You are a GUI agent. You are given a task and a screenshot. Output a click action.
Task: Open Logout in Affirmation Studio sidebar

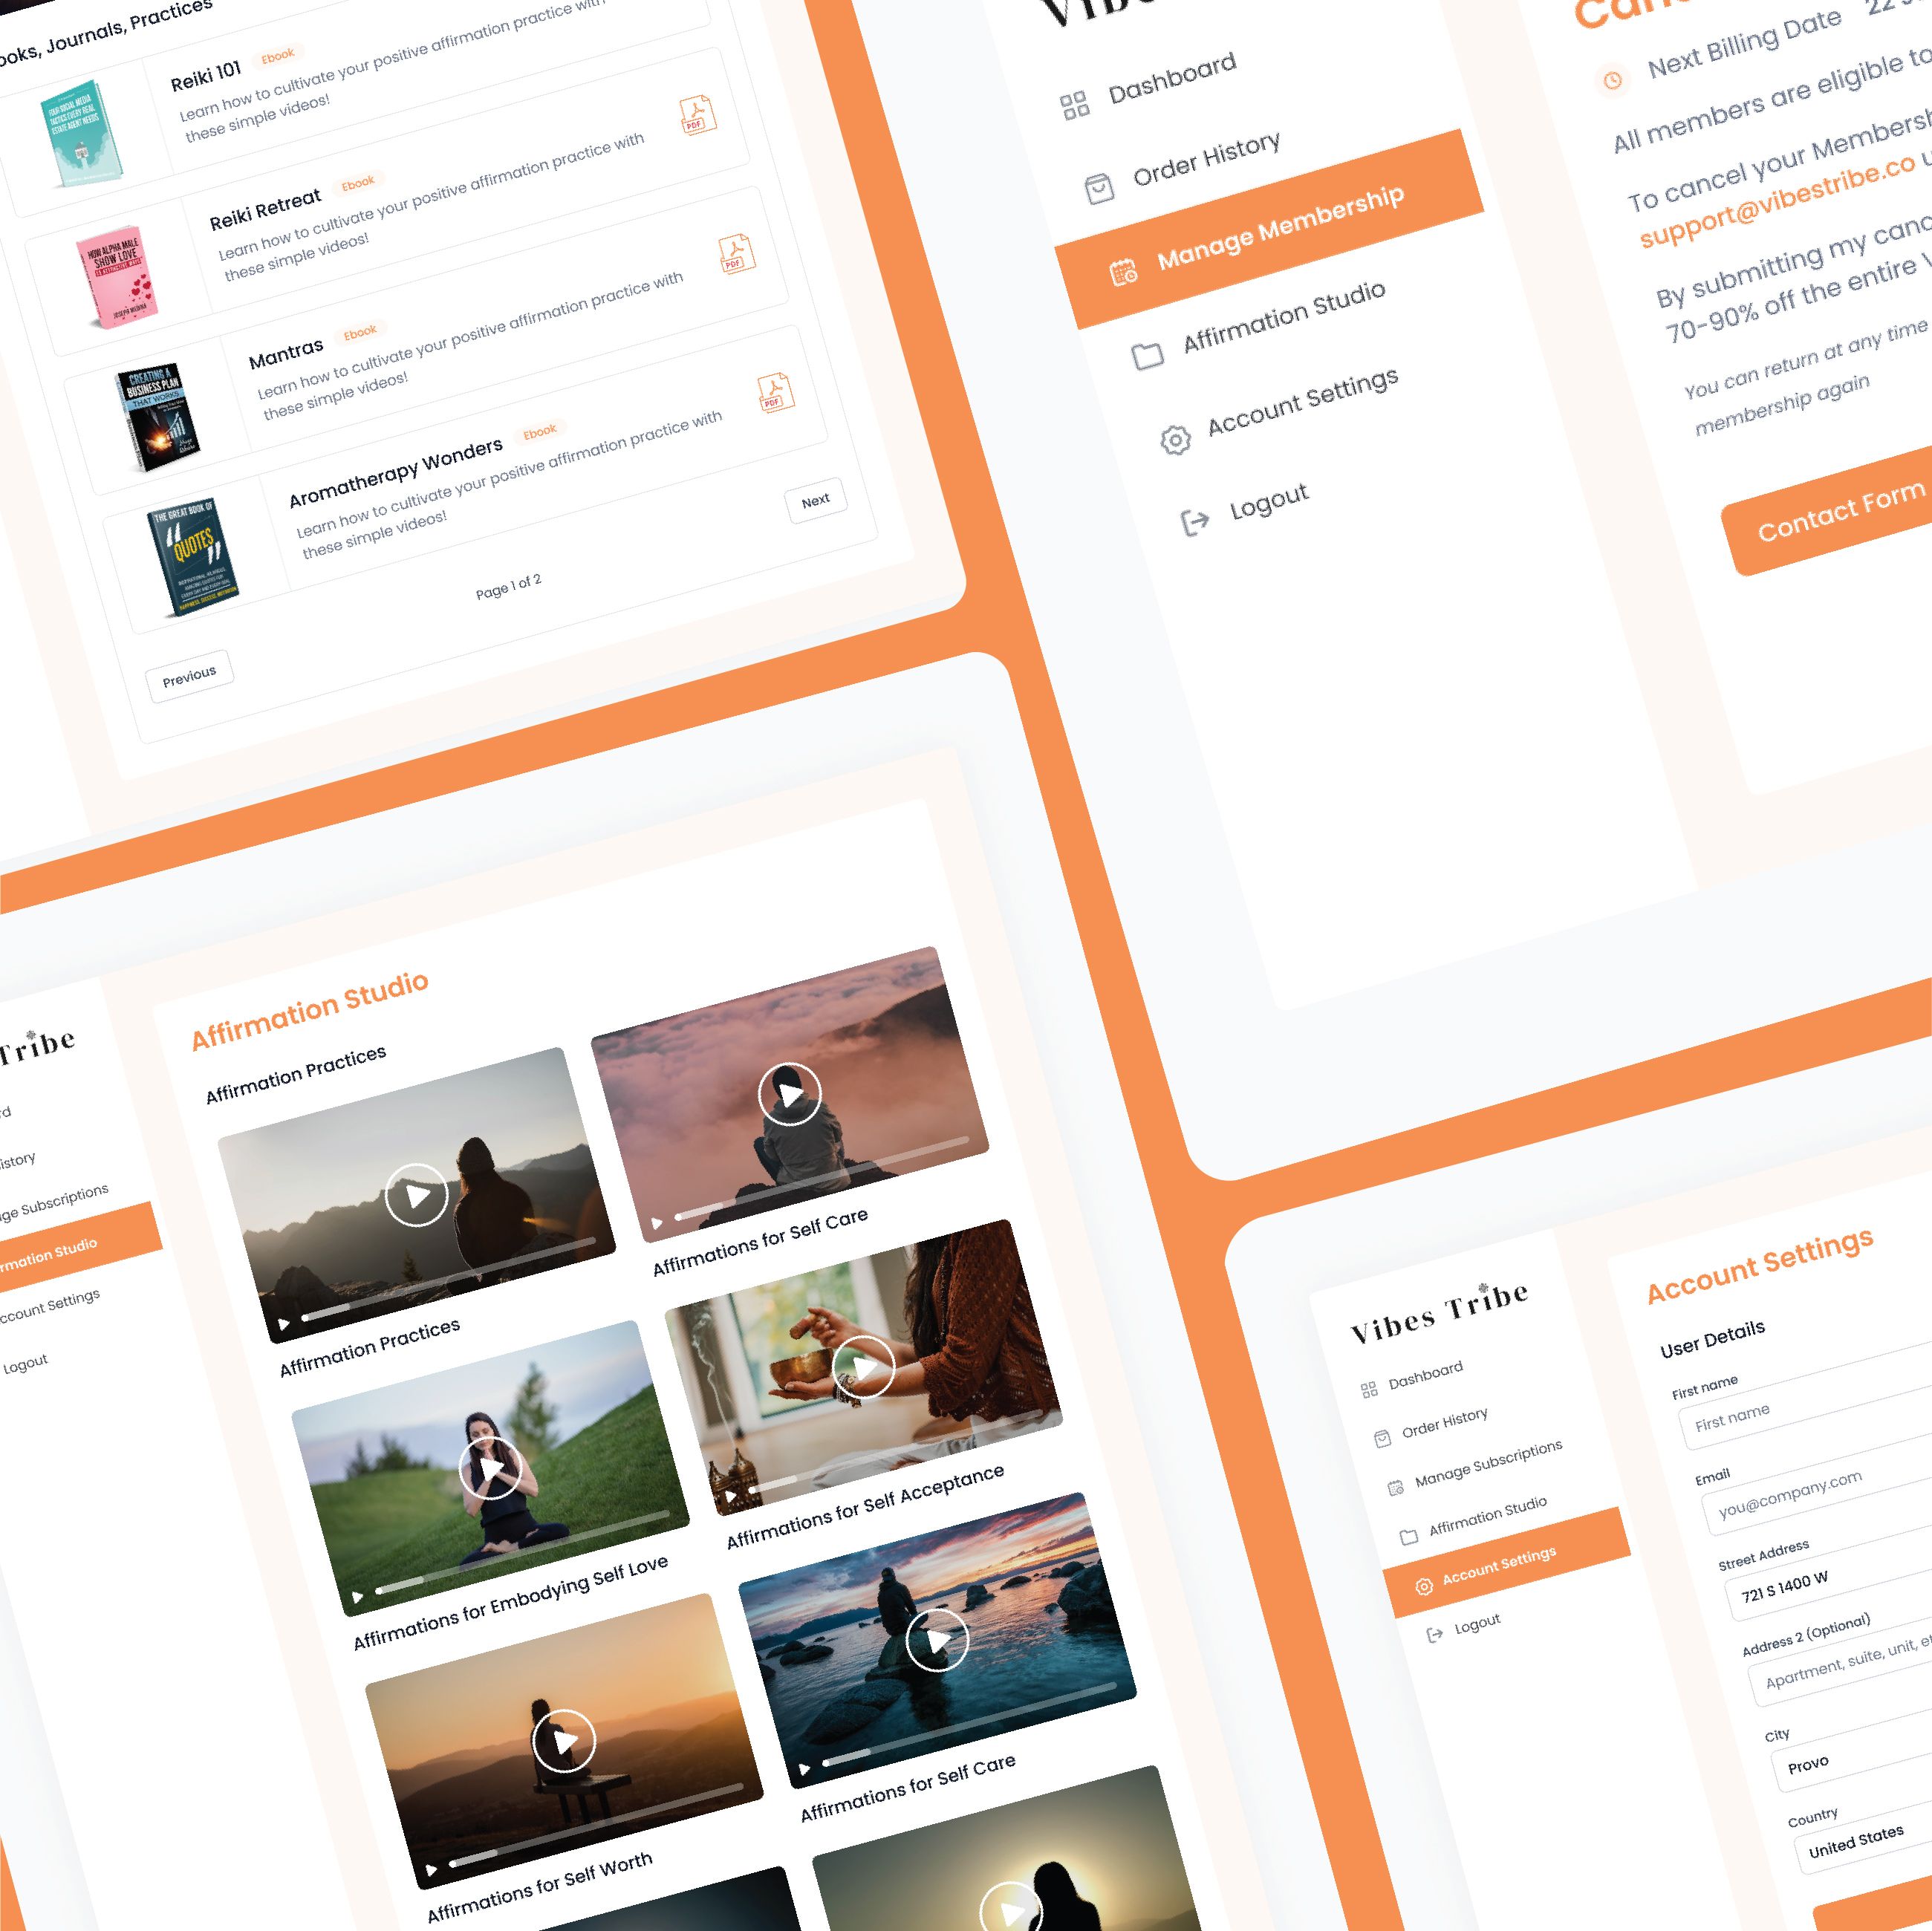[x=25, y=1363]
